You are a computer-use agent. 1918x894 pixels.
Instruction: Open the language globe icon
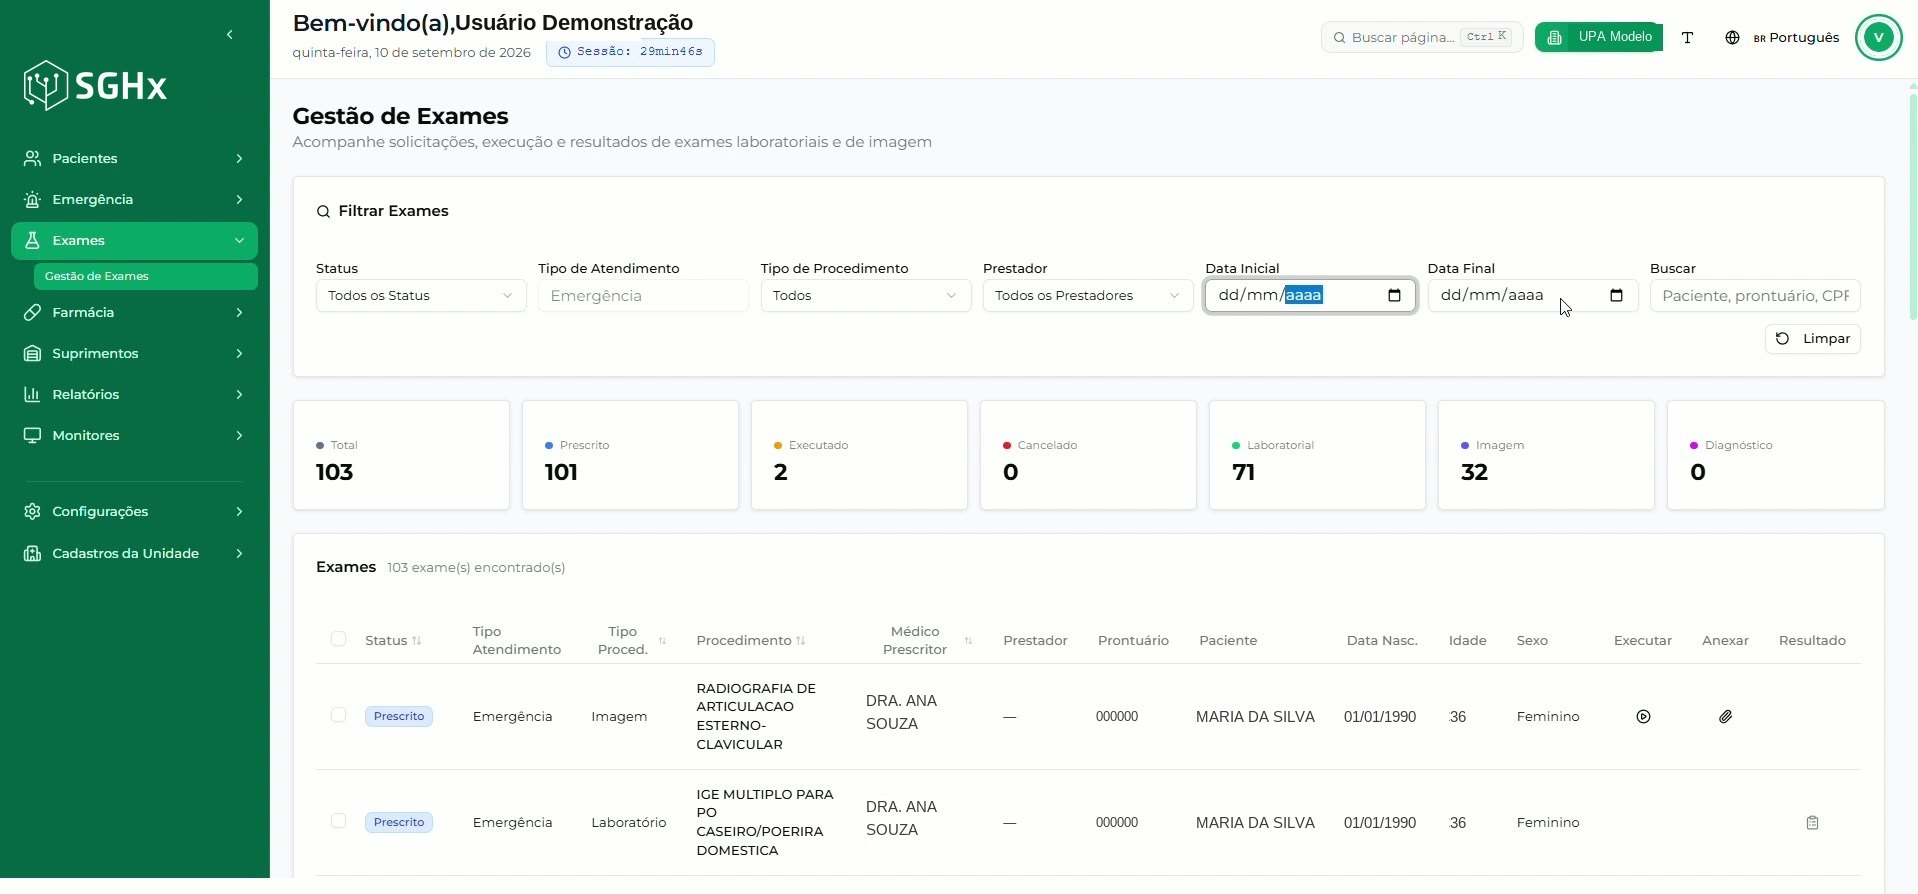click(1732, 37)
